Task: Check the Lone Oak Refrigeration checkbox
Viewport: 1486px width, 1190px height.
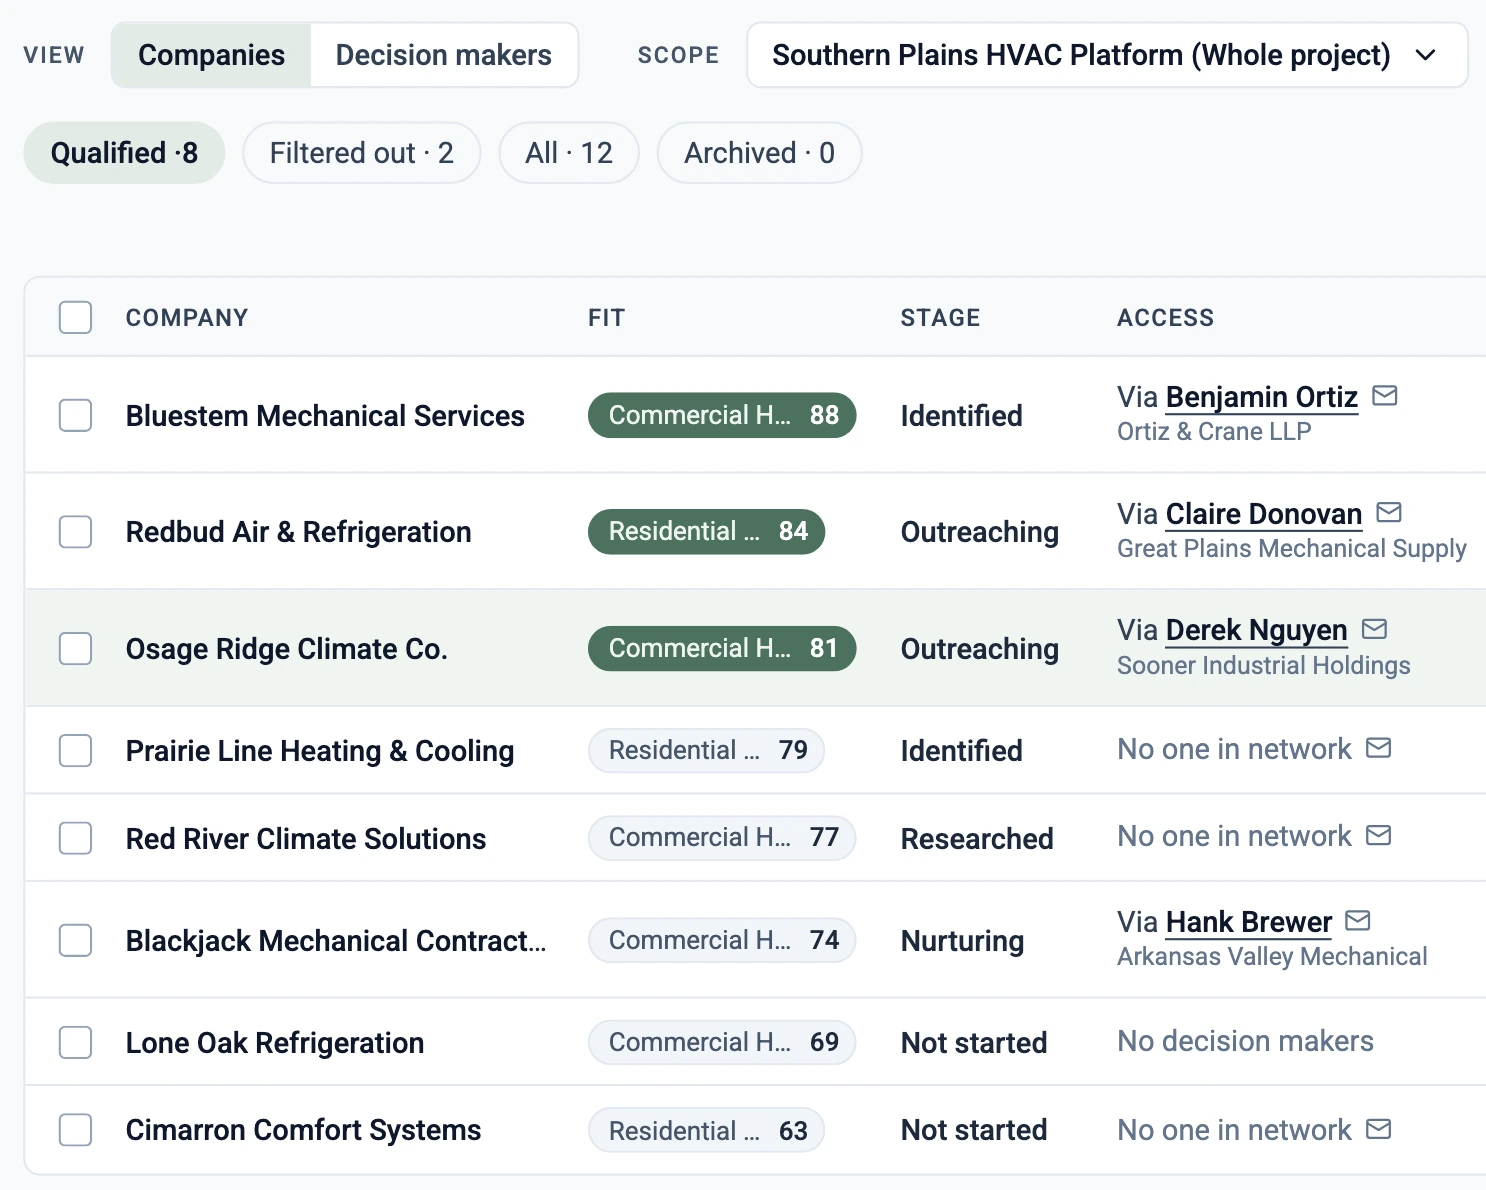Action: click(75, 1042)
